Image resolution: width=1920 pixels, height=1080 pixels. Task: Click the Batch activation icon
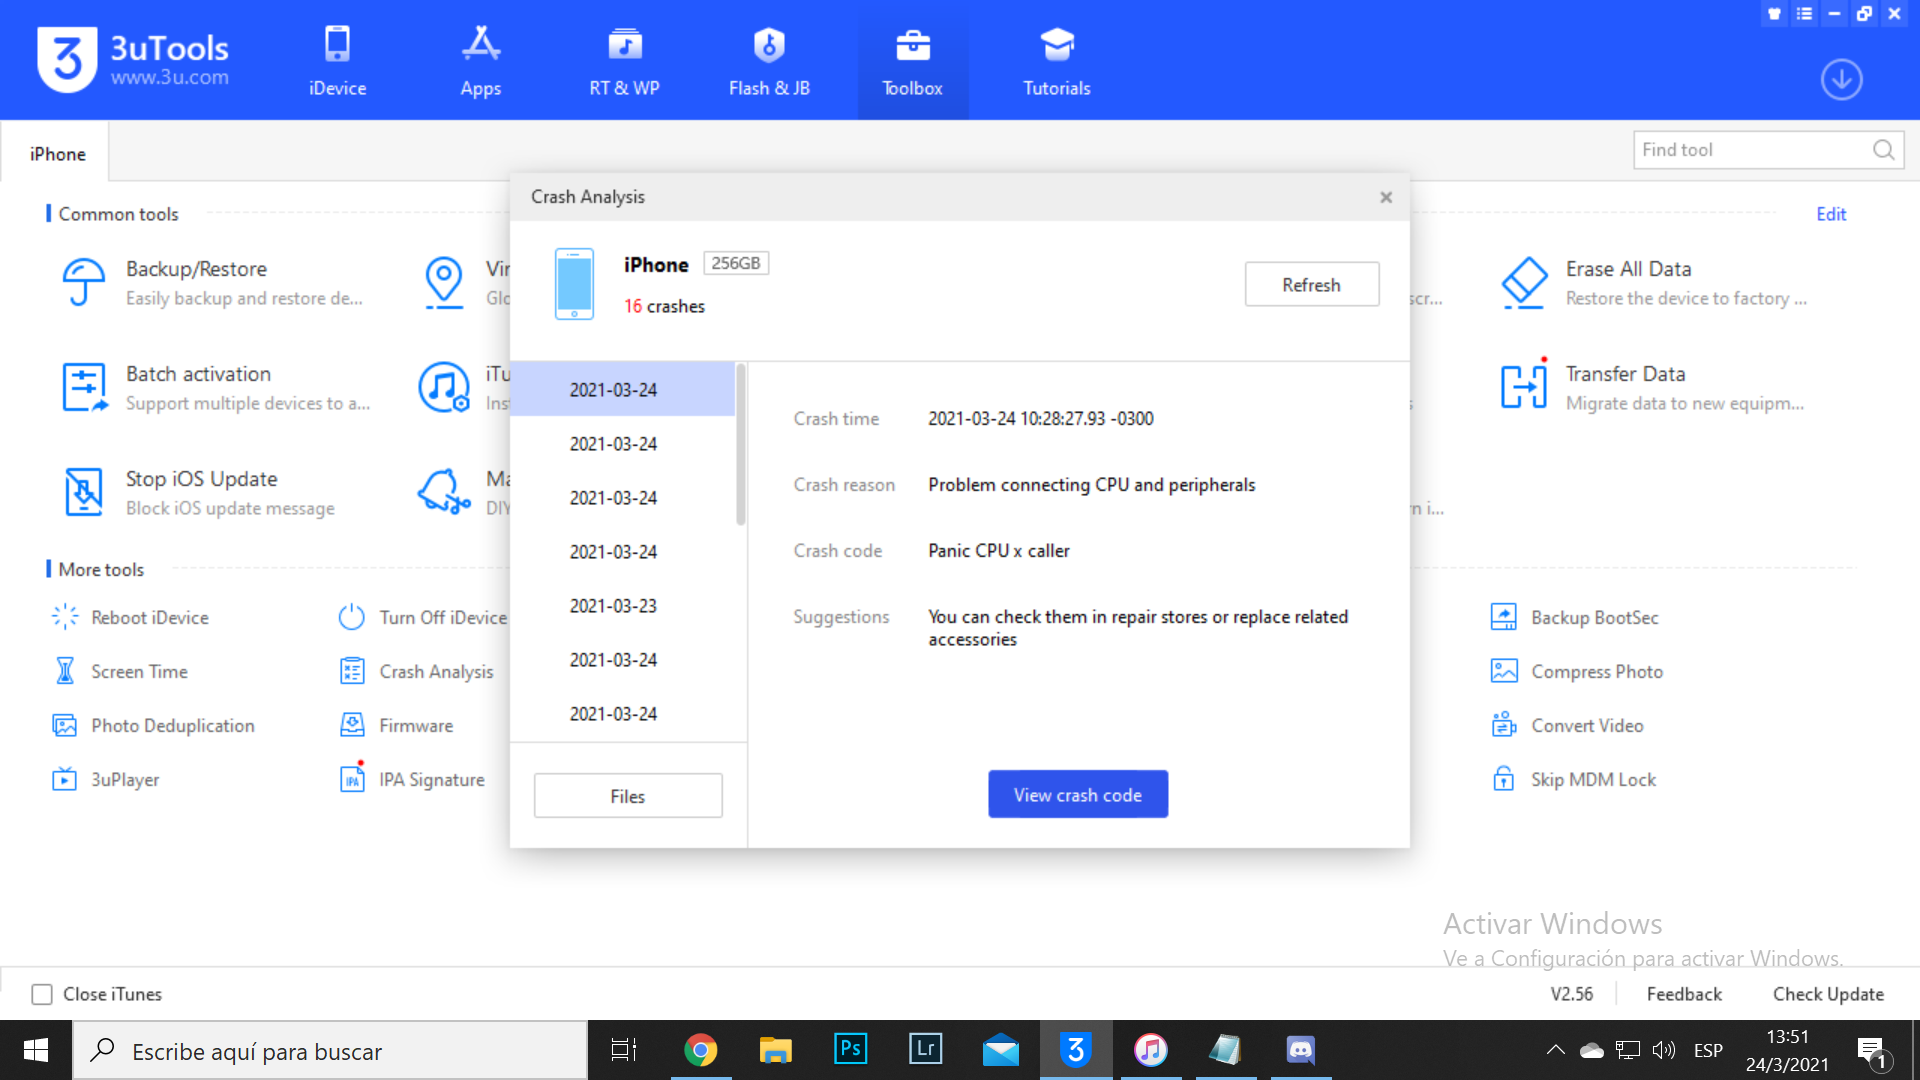(84, 387)
